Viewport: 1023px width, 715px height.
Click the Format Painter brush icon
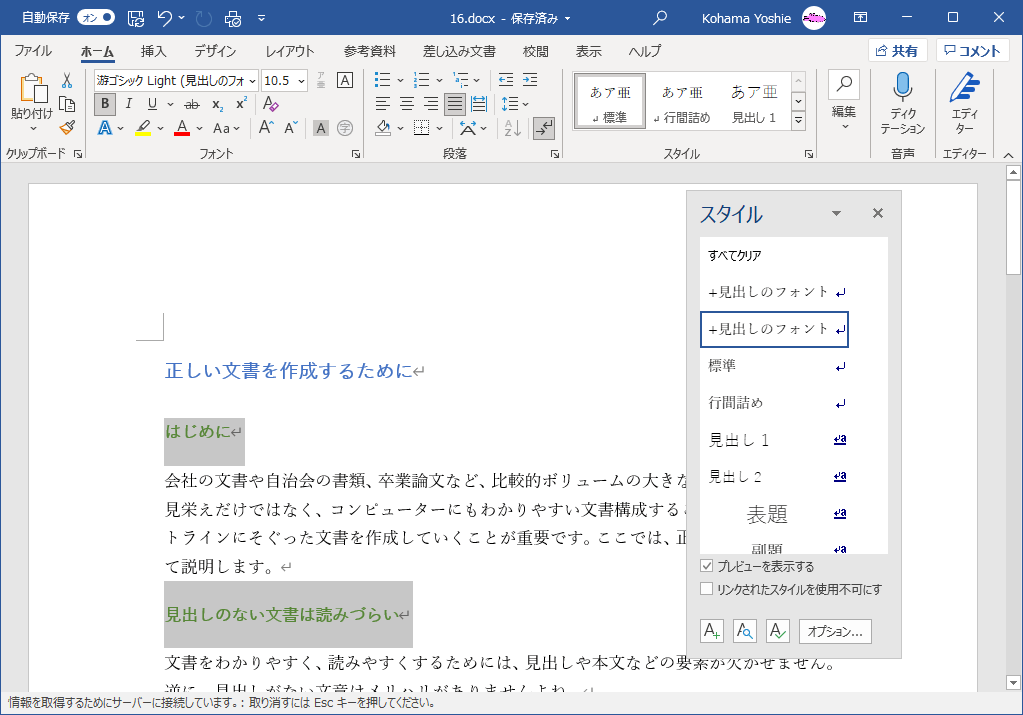pyautogui.click(x=67, y=127)
